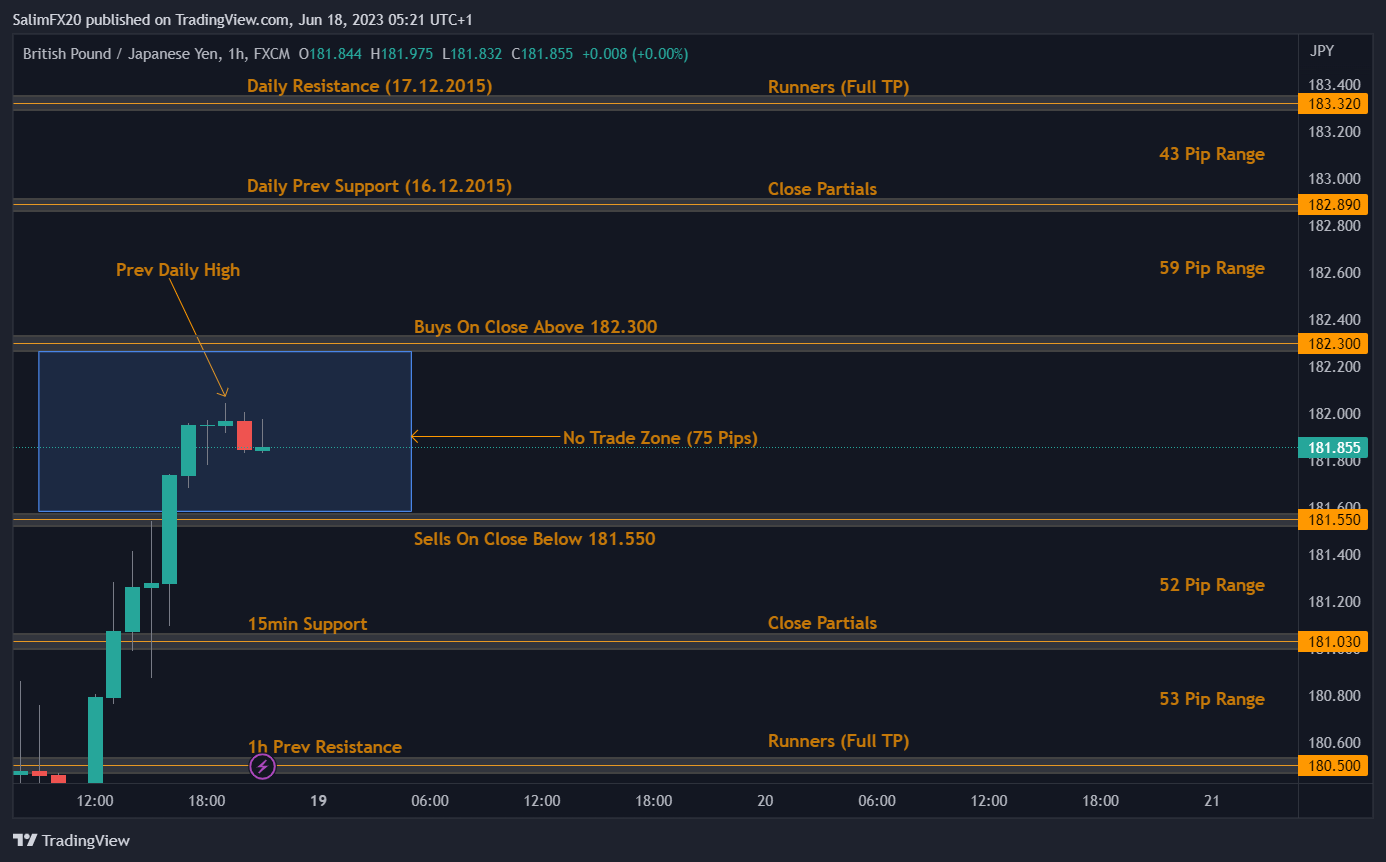The image size is (1386, 862).
Task: Click the TradingView logo at bottom left
Action: click(71, 841)
